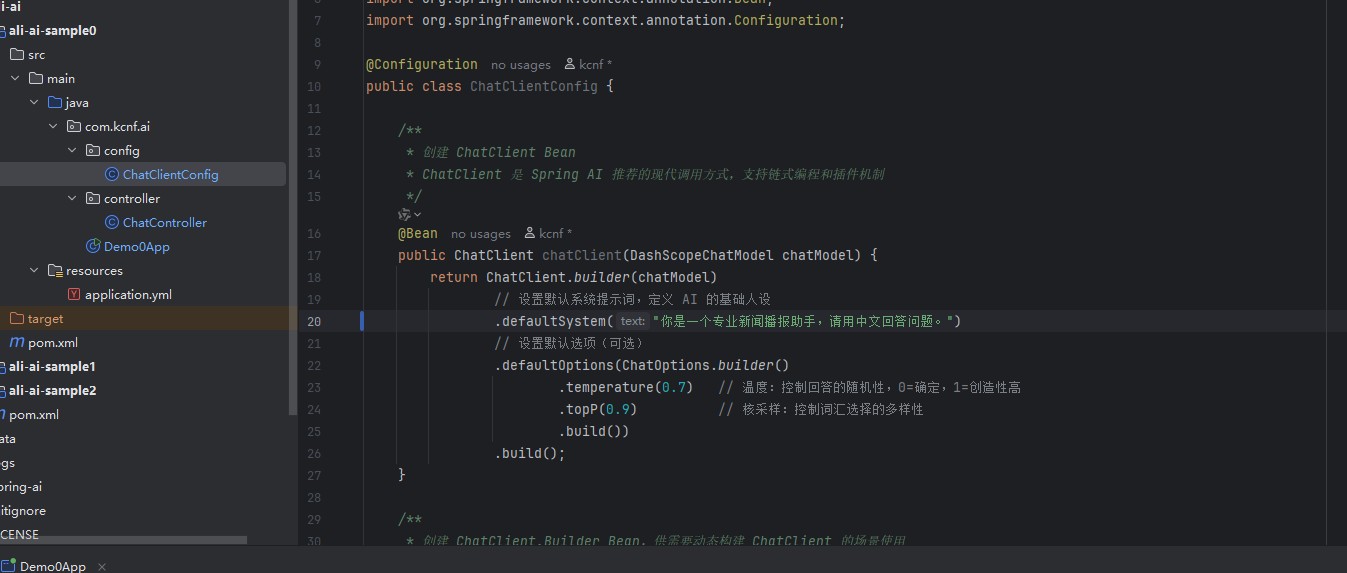Viewport: 1347px width, 573px height.
Task: Click the ChatController class icon
Action: coord(112,223)
